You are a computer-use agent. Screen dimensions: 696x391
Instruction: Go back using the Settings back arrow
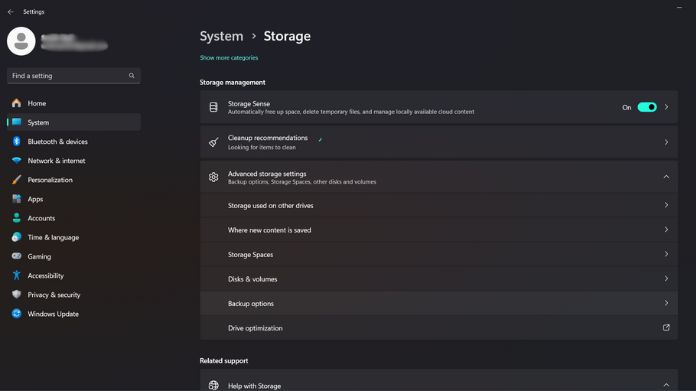[x=11, y=12]
